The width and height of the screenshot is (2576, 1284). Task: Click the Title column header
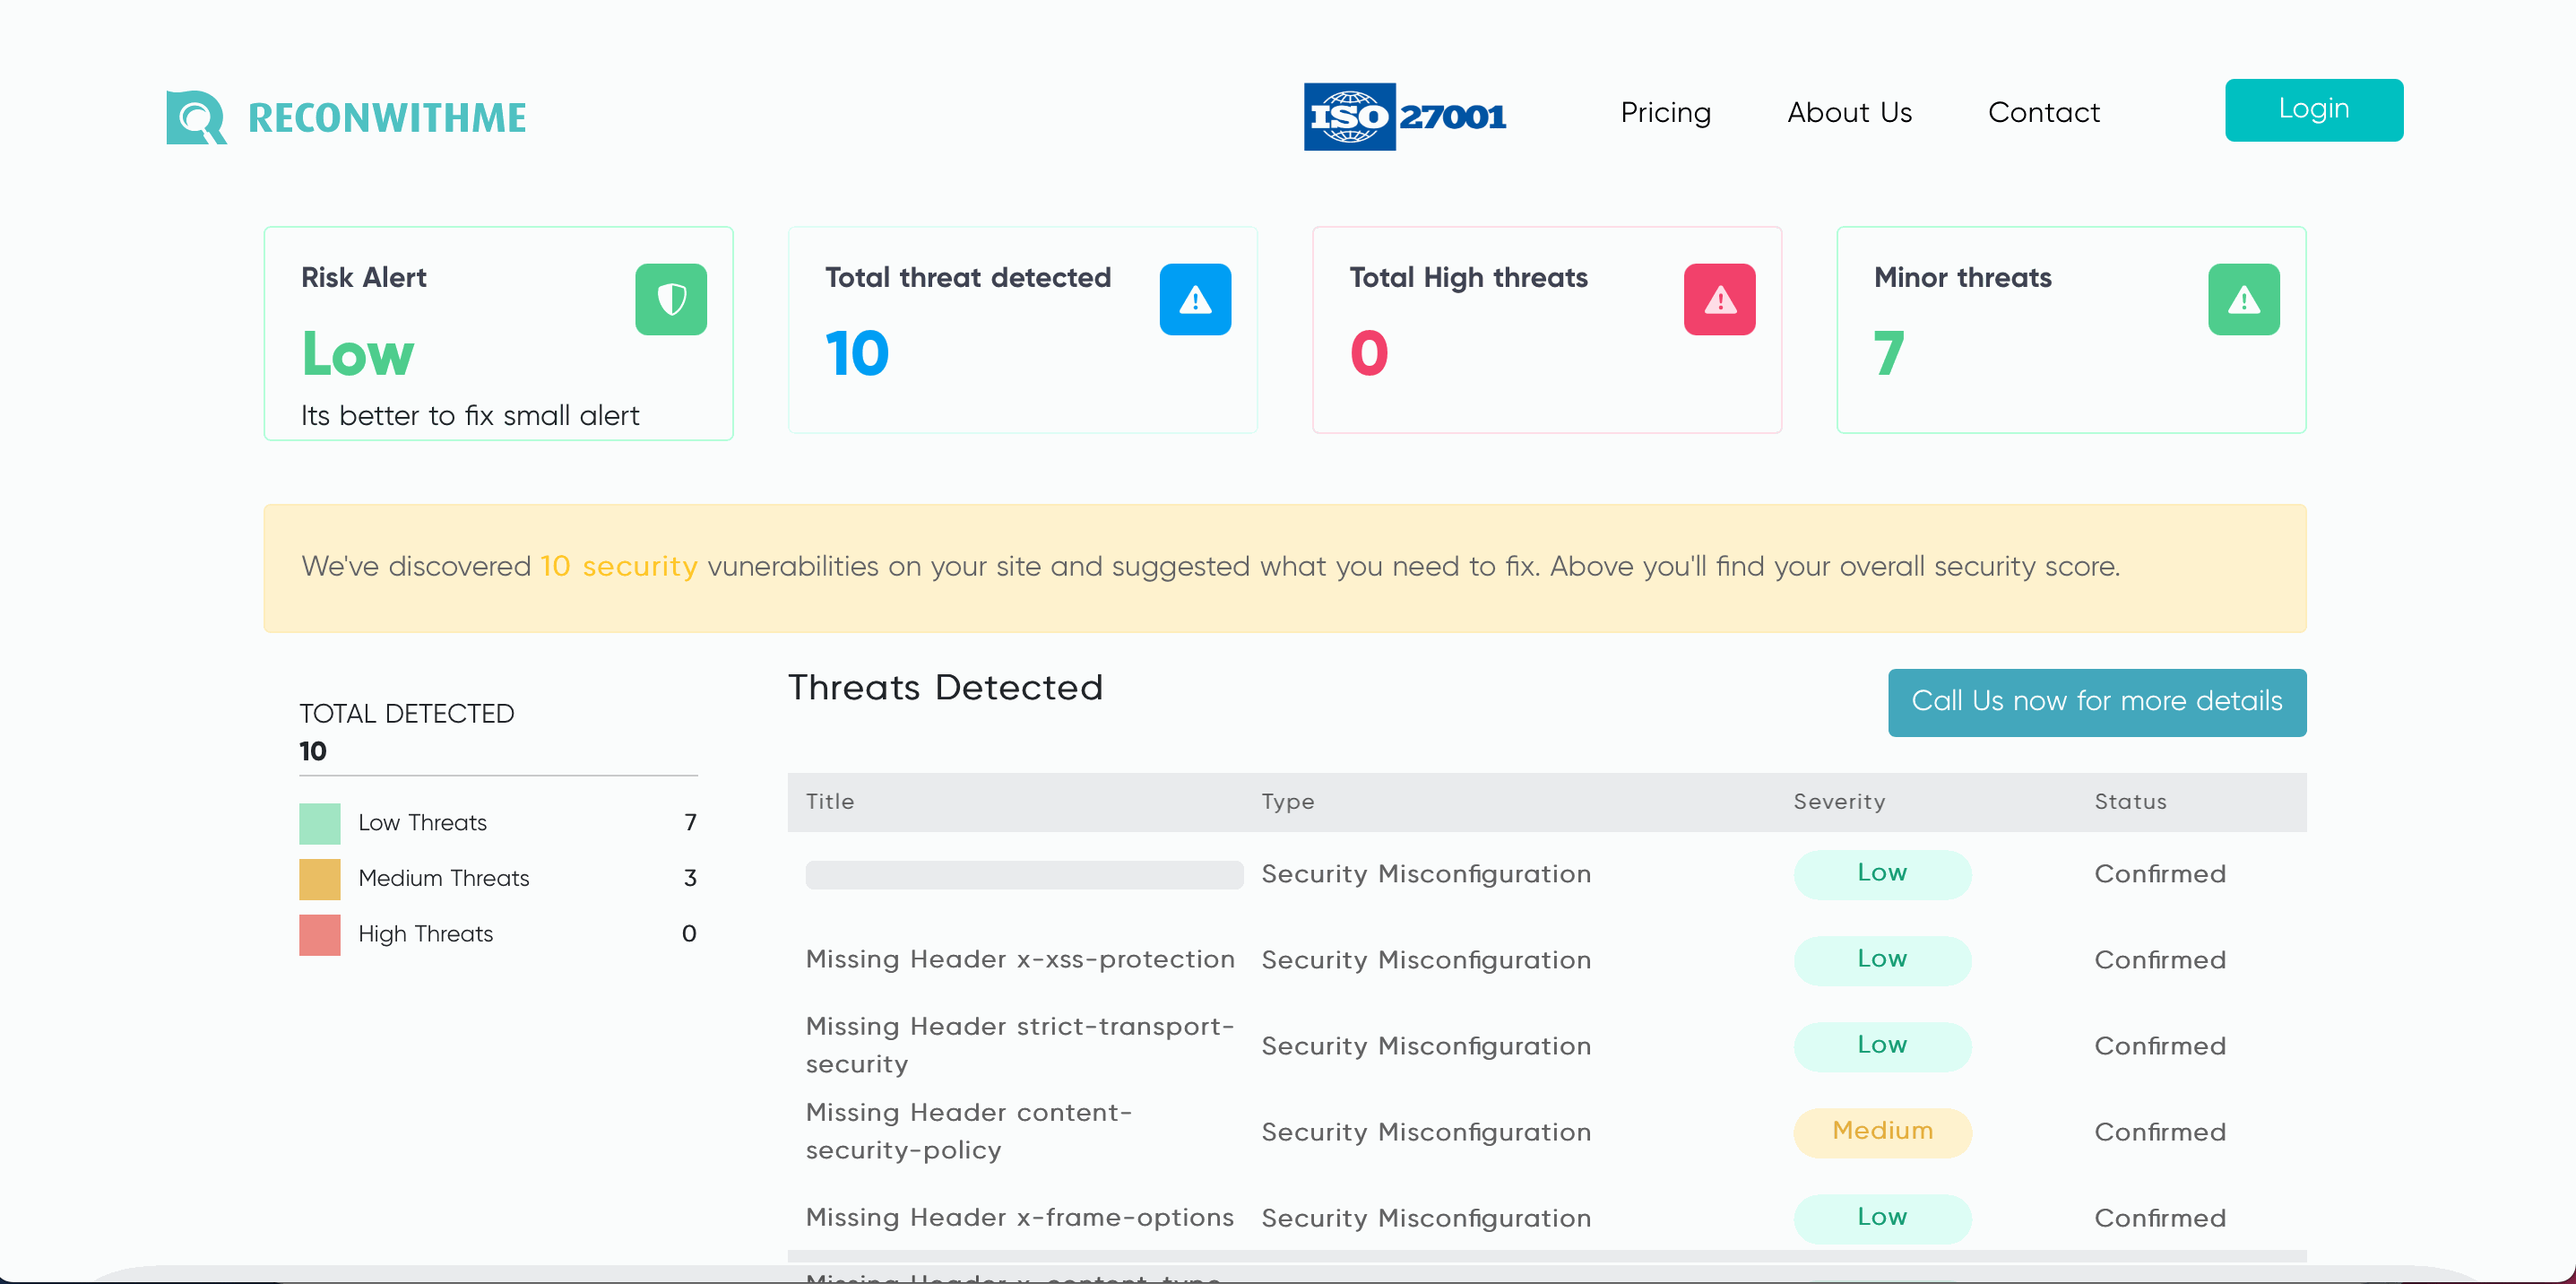tap(829, 801)
